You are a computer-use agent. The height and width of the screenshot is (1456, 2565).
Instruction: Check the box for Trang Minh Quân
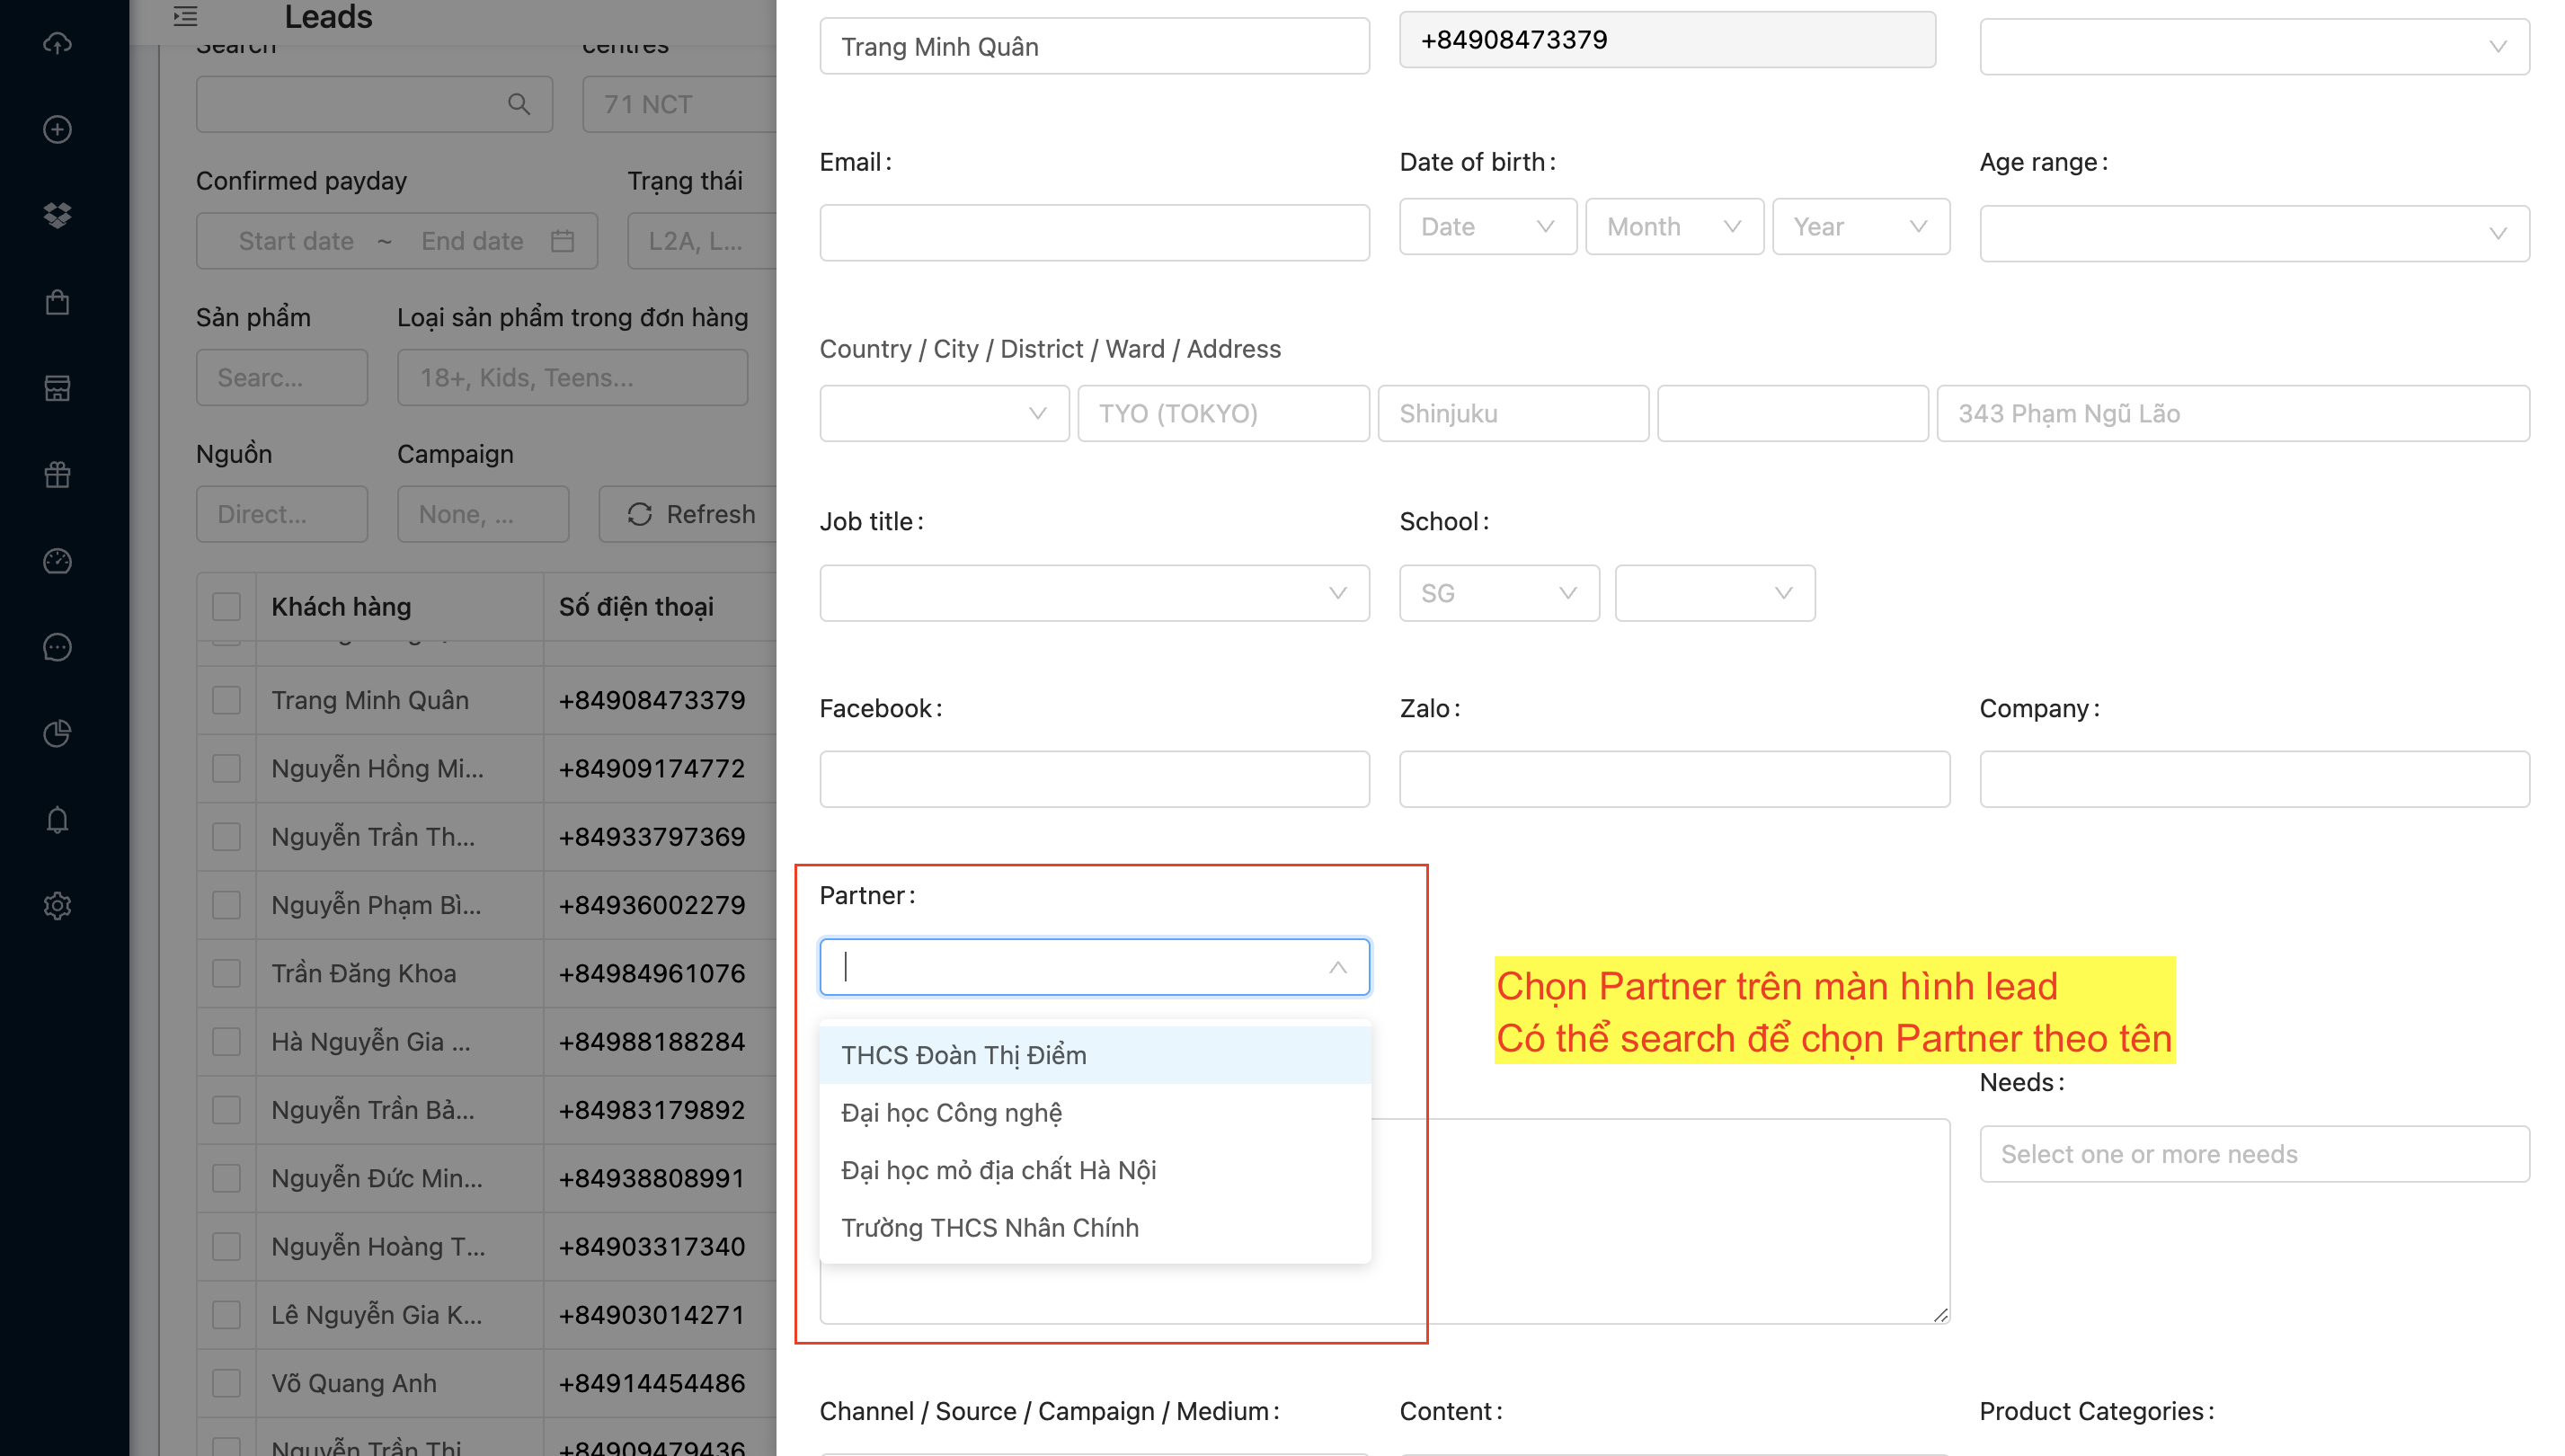tap(226, 700)
